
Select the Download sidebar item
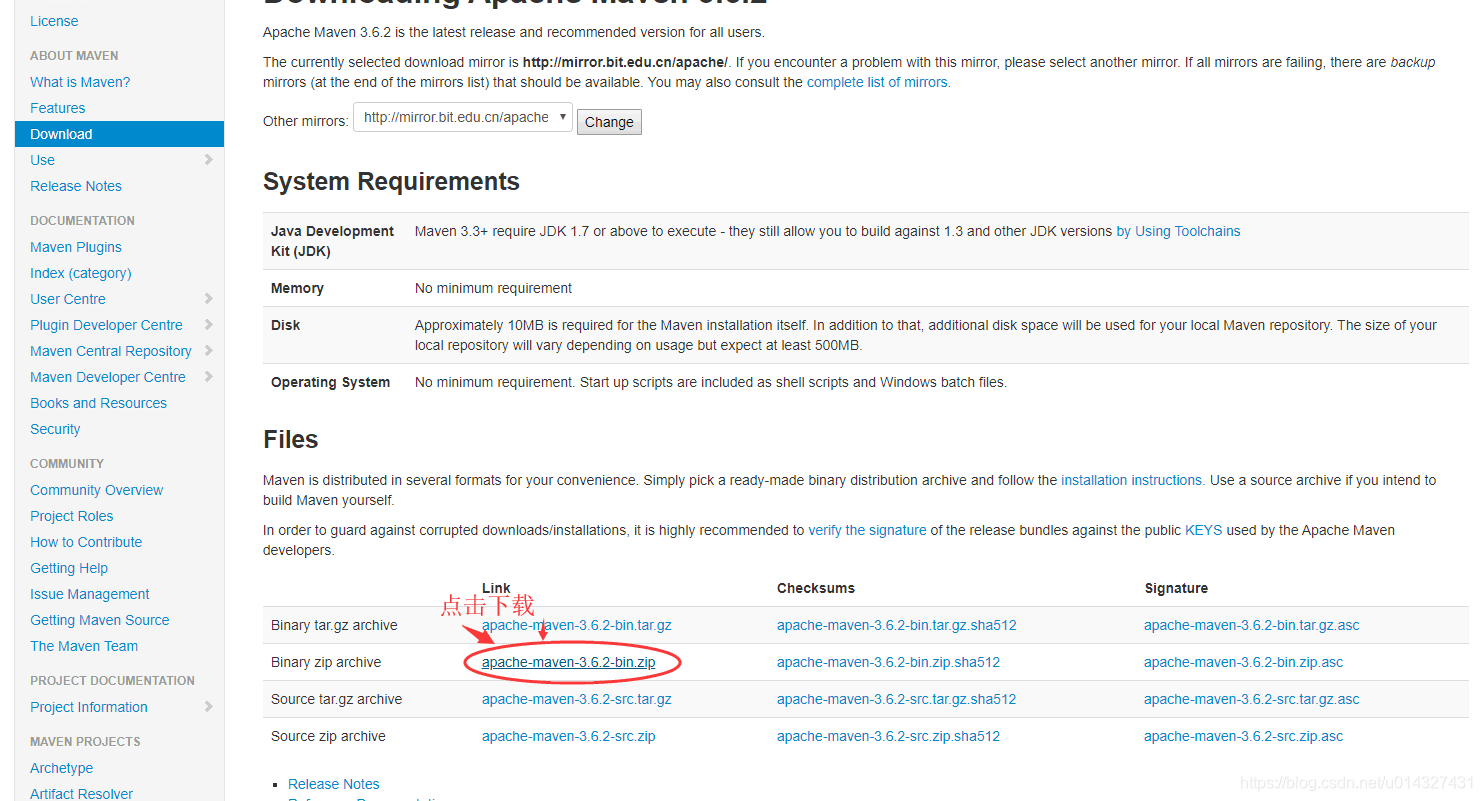tap(119, 134)
